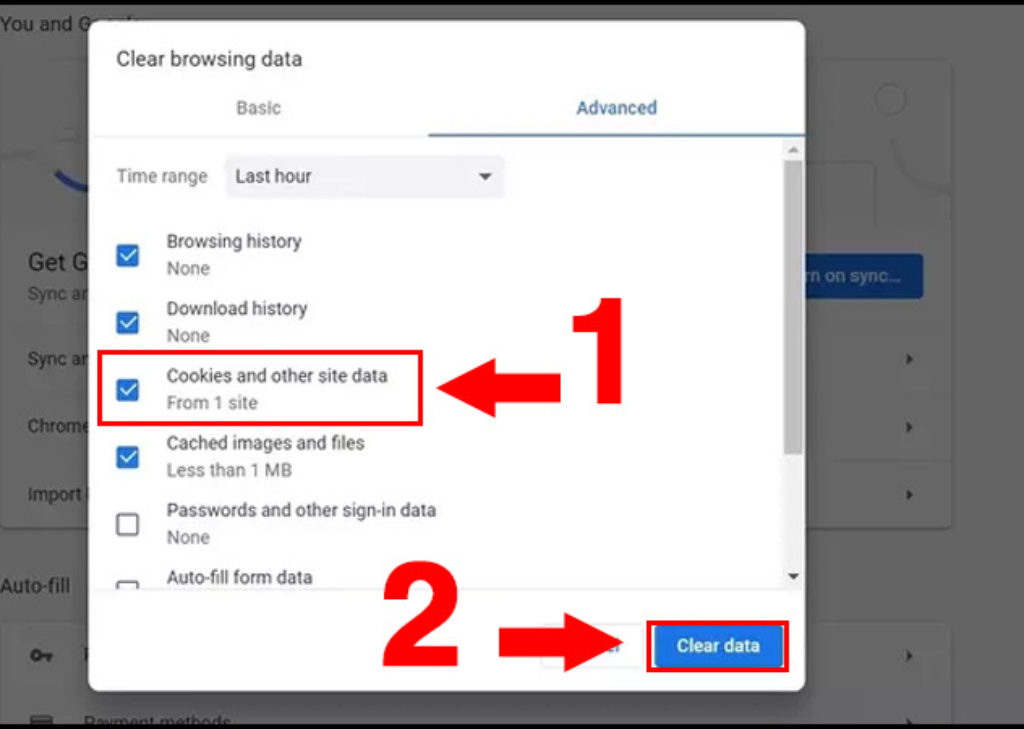The height and width of the screenshot is (729, 1024).
Task: Check the Browsing history checkbox
Action: pos(127,255)
